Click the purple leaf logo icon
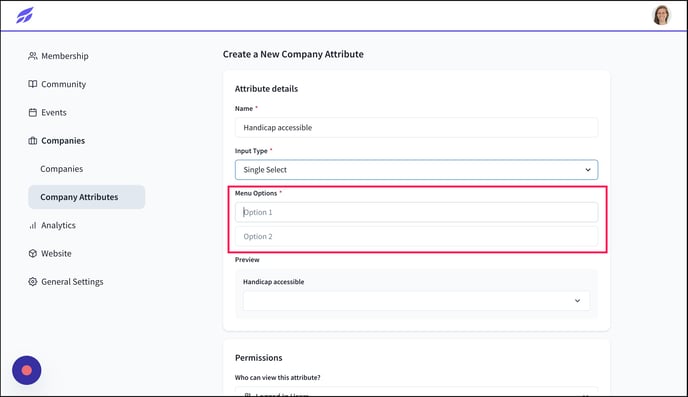Image resolution: width=688 pixels, height=397 pixels. pyautogui.click(x=25, y=15)
